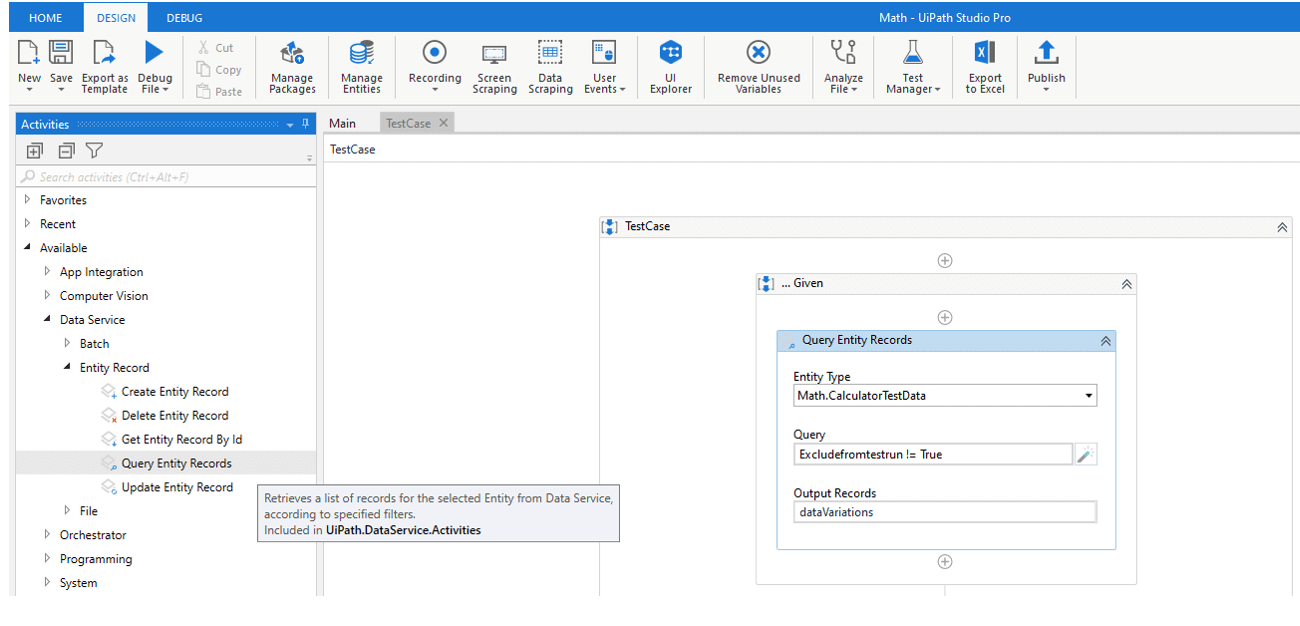Toggle the activities filter funnel
1300x626 pixels.
click(93, 150)
